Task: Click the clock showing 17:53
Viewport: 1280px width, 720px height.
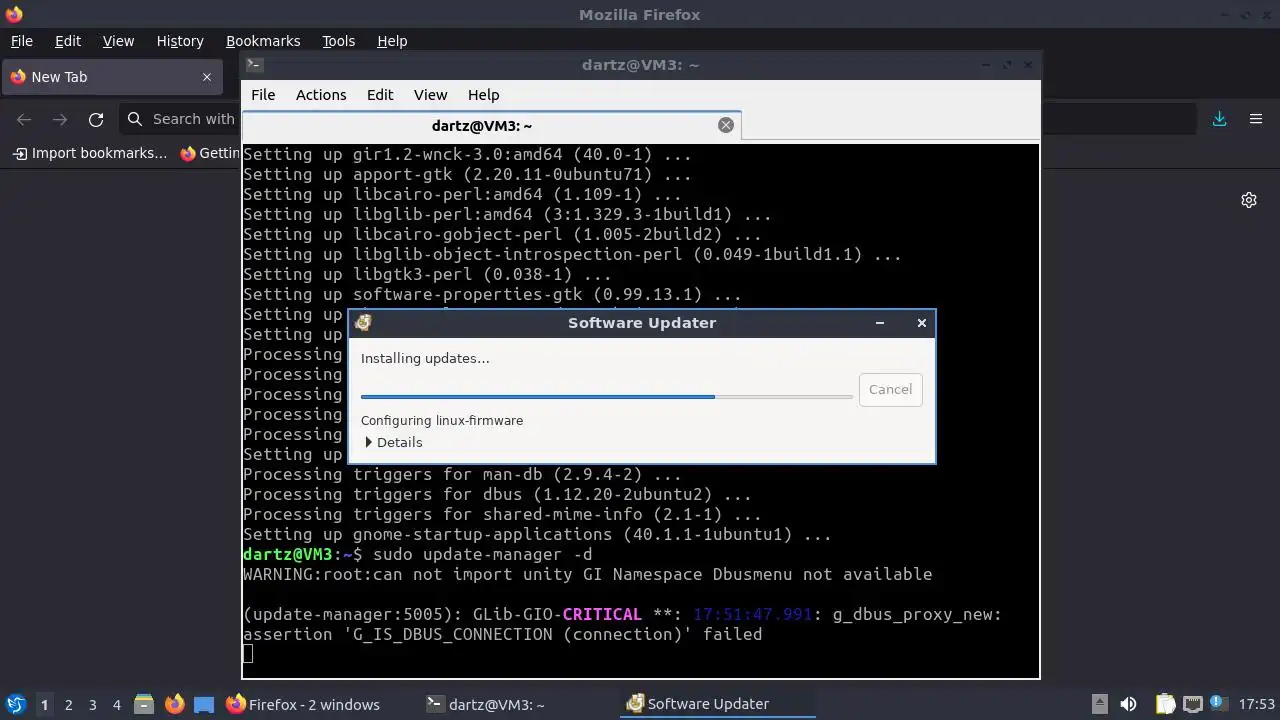Action: pyautogui.click(x=1257, y=704)
